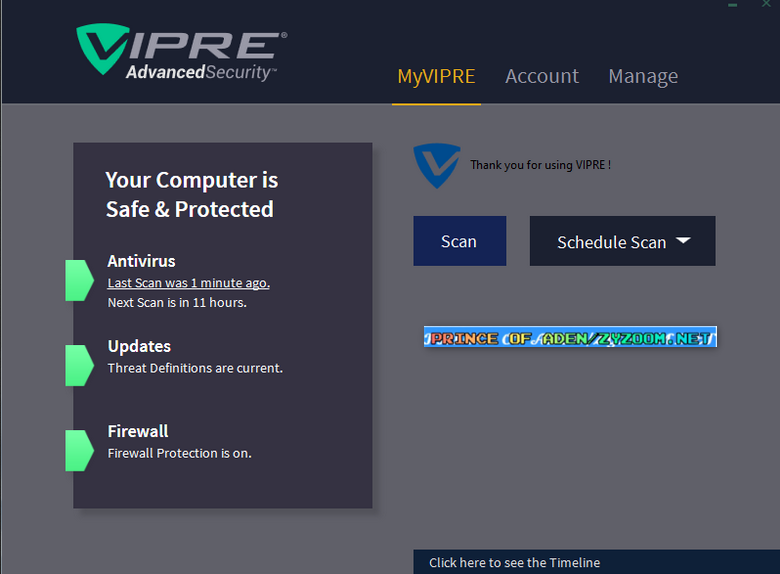The height and width of the screenshot is (574, 780).
Task: Select the Firewall heading
Action: tap(138, 431)
